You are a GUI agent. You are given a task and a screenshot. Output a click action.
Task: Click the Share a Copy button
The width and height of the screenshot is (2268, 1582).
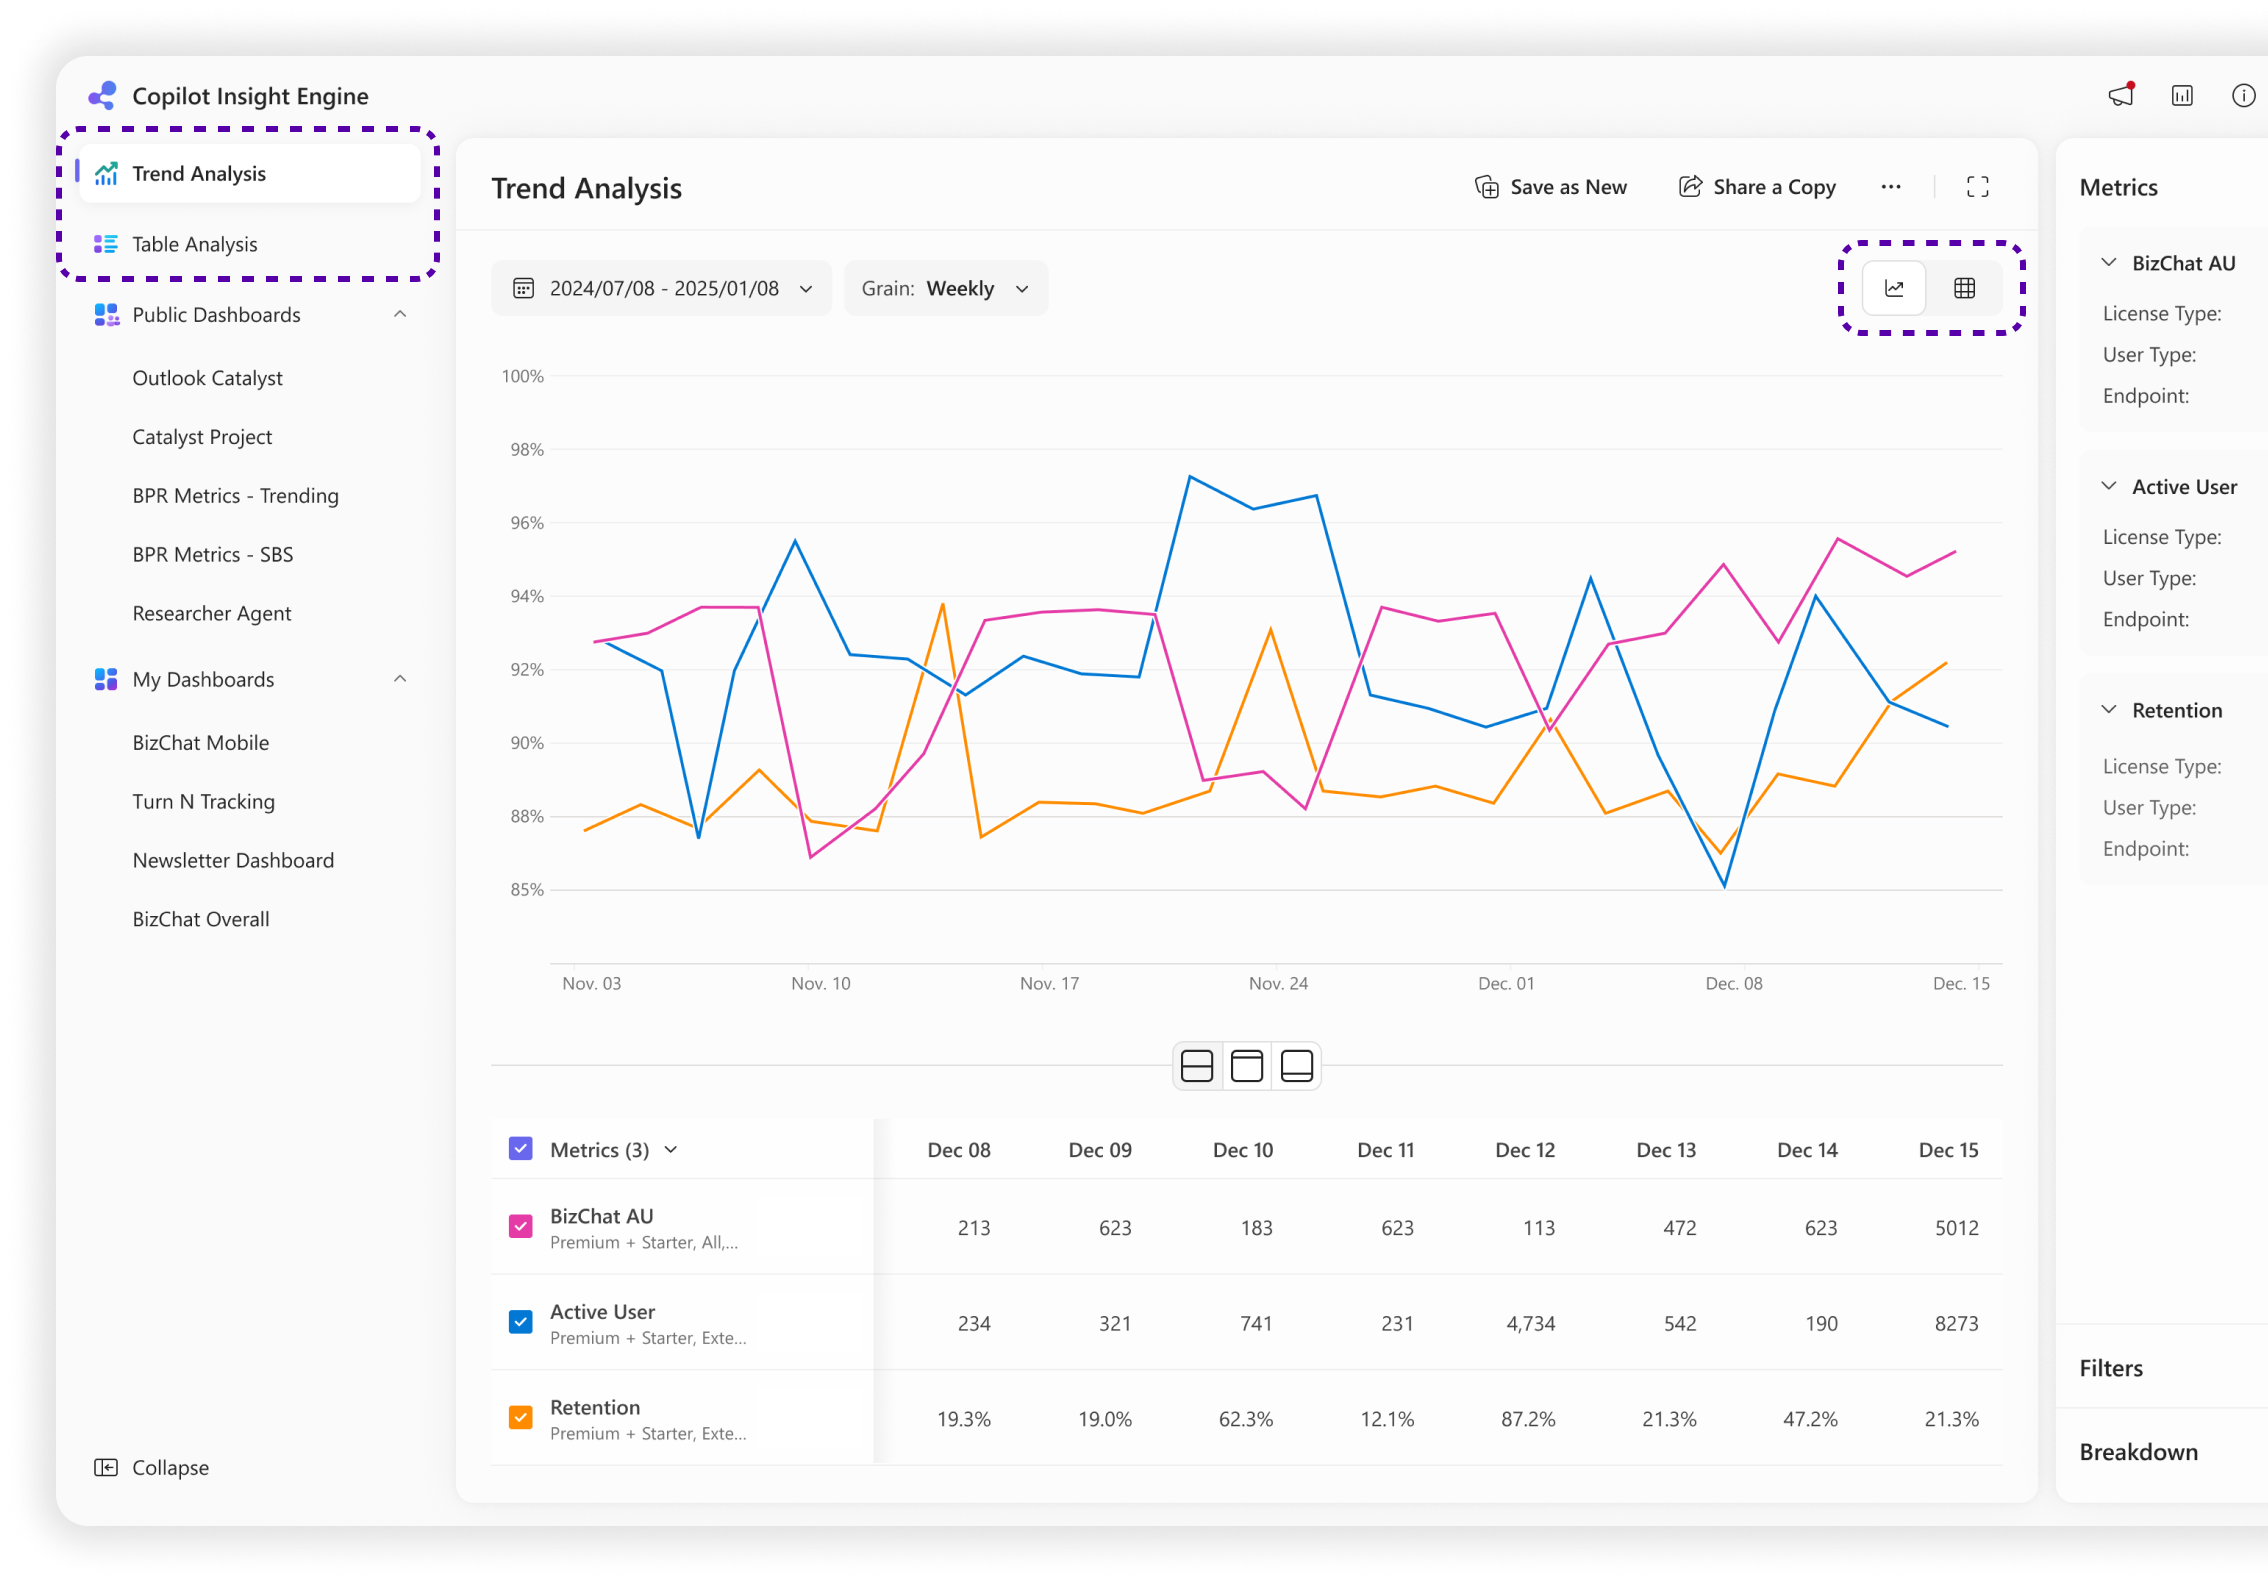(1756, 187)
